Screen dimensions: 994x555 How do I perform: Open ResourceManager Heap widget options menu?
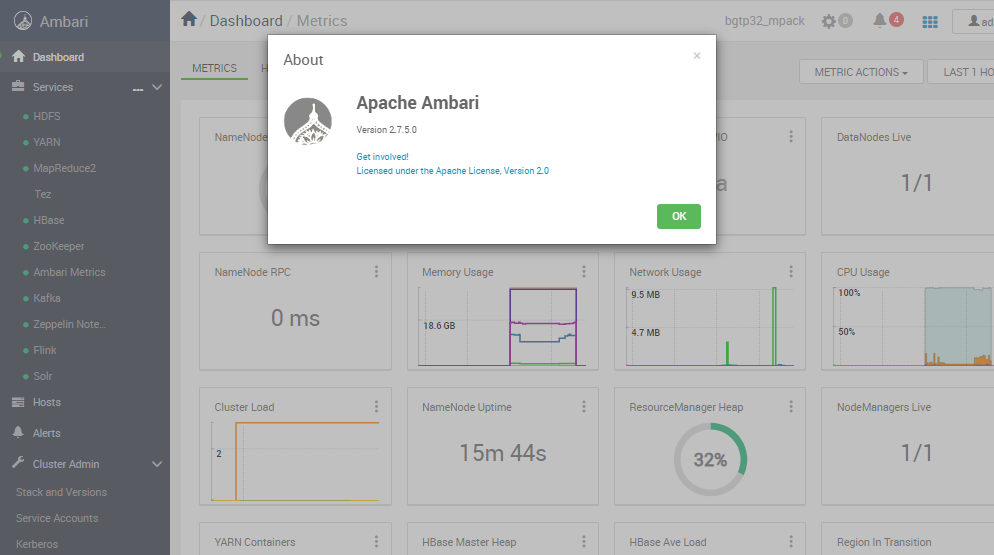coord(791,407)
